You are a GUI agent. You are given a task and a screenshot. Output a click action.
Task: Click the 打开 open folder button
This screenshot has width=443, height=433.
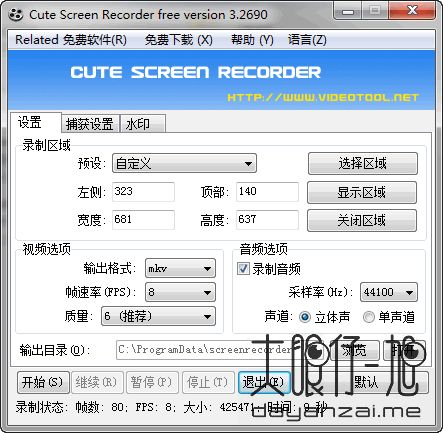405,350
